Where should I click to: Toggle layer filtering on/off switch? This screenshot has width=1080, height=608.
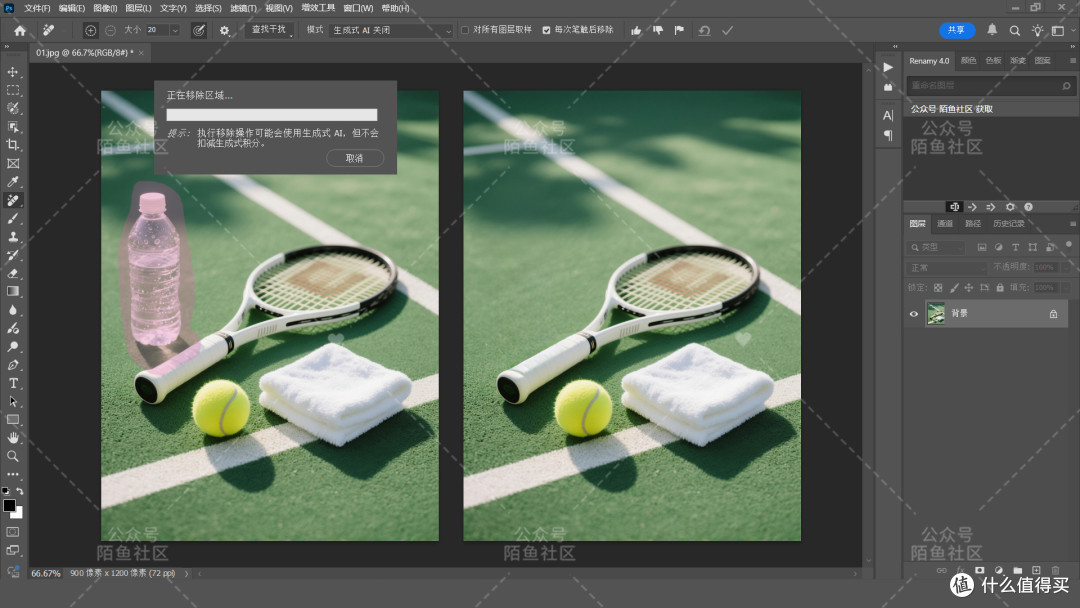[1069, 244]
